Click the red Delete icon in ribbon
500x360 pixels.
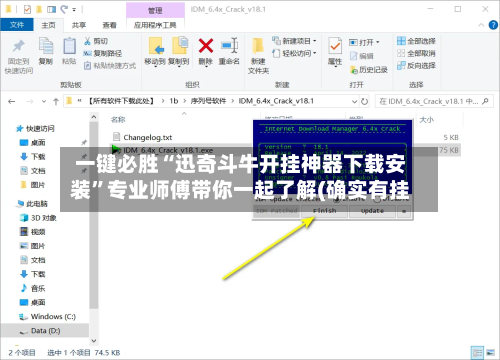point(206,46)
